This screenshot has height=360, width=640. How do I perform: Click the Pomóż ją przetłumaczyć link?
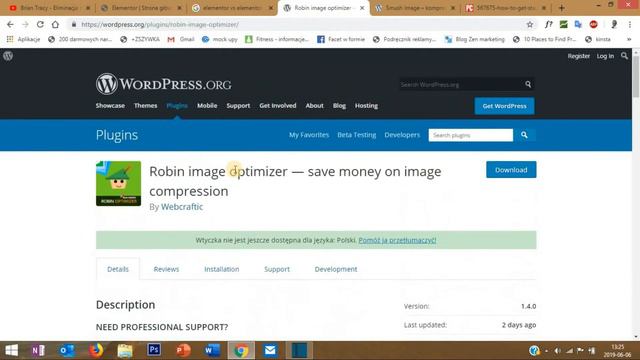[x=397, y=240]
